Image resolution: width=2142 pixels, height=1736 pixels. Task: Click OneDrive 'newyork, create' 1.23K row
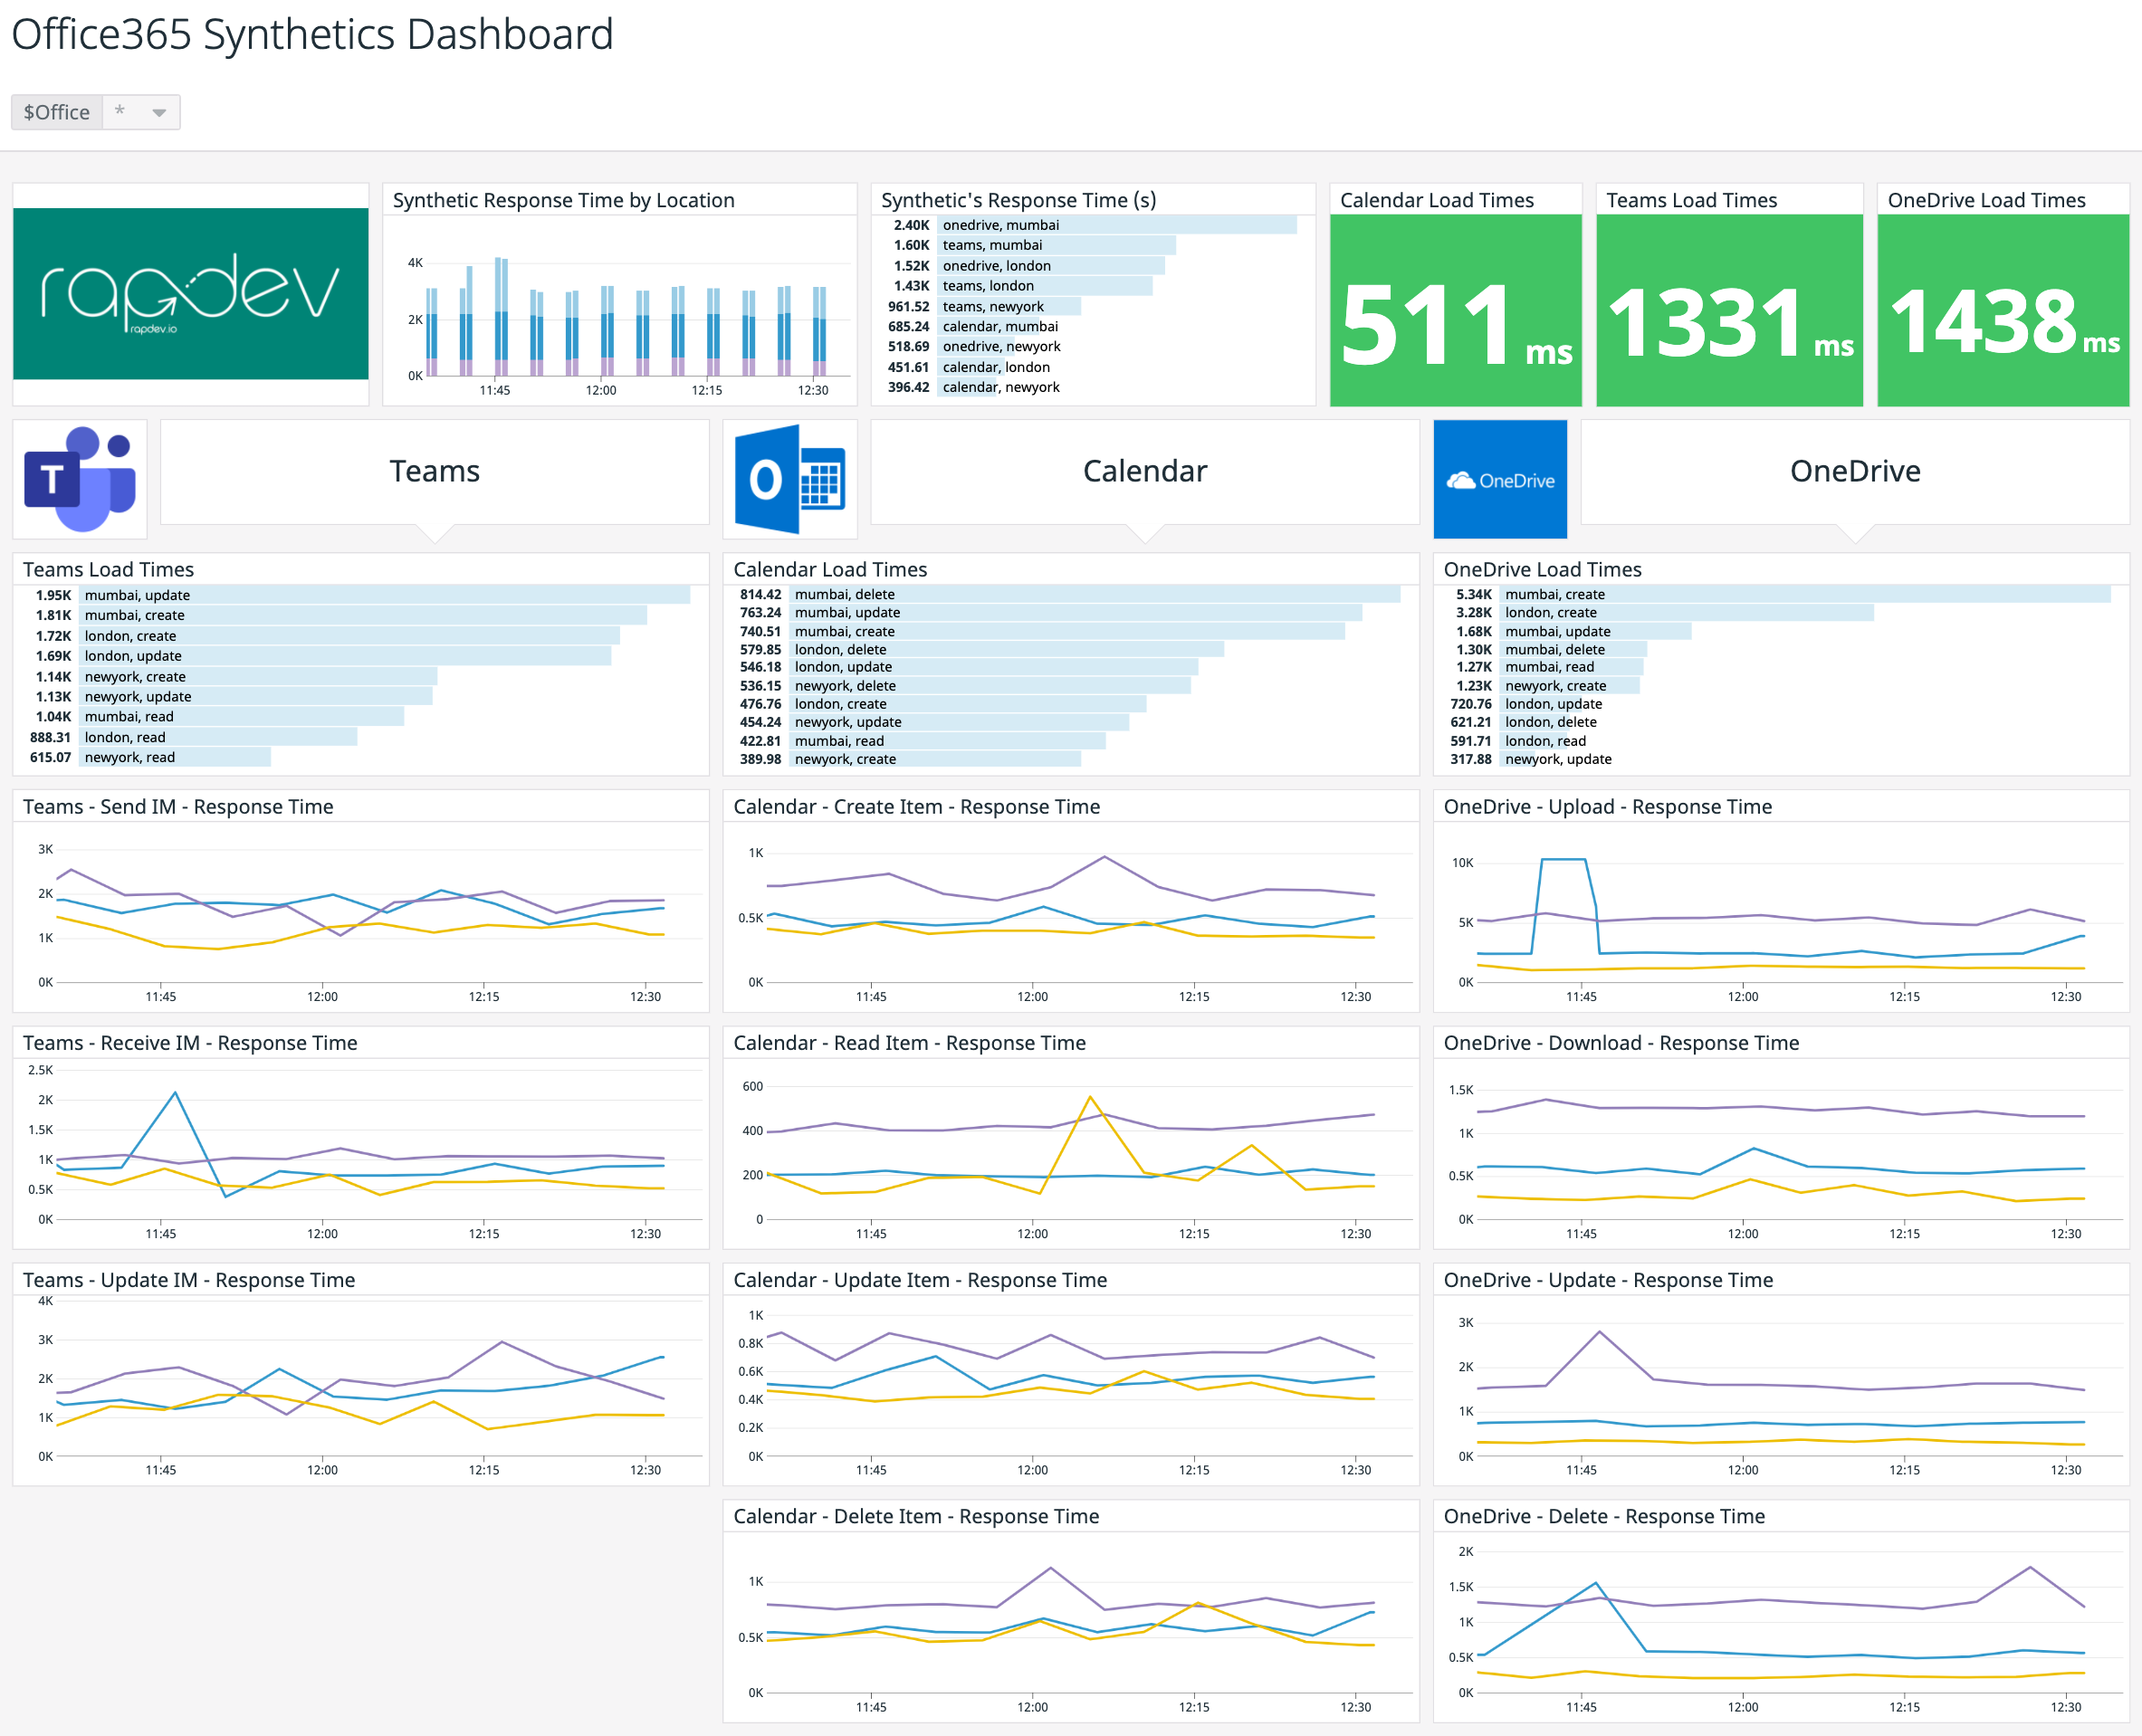coord(1780,686)
